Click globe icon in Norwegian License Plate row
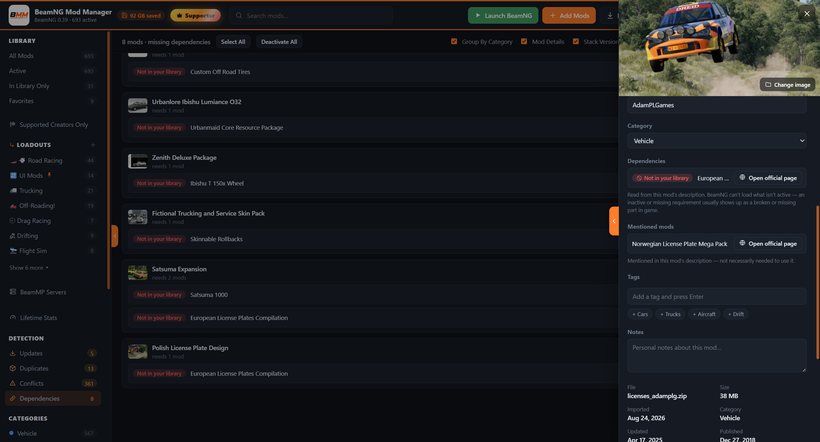Viewport: 820px width, 442px height. (742, 243)
